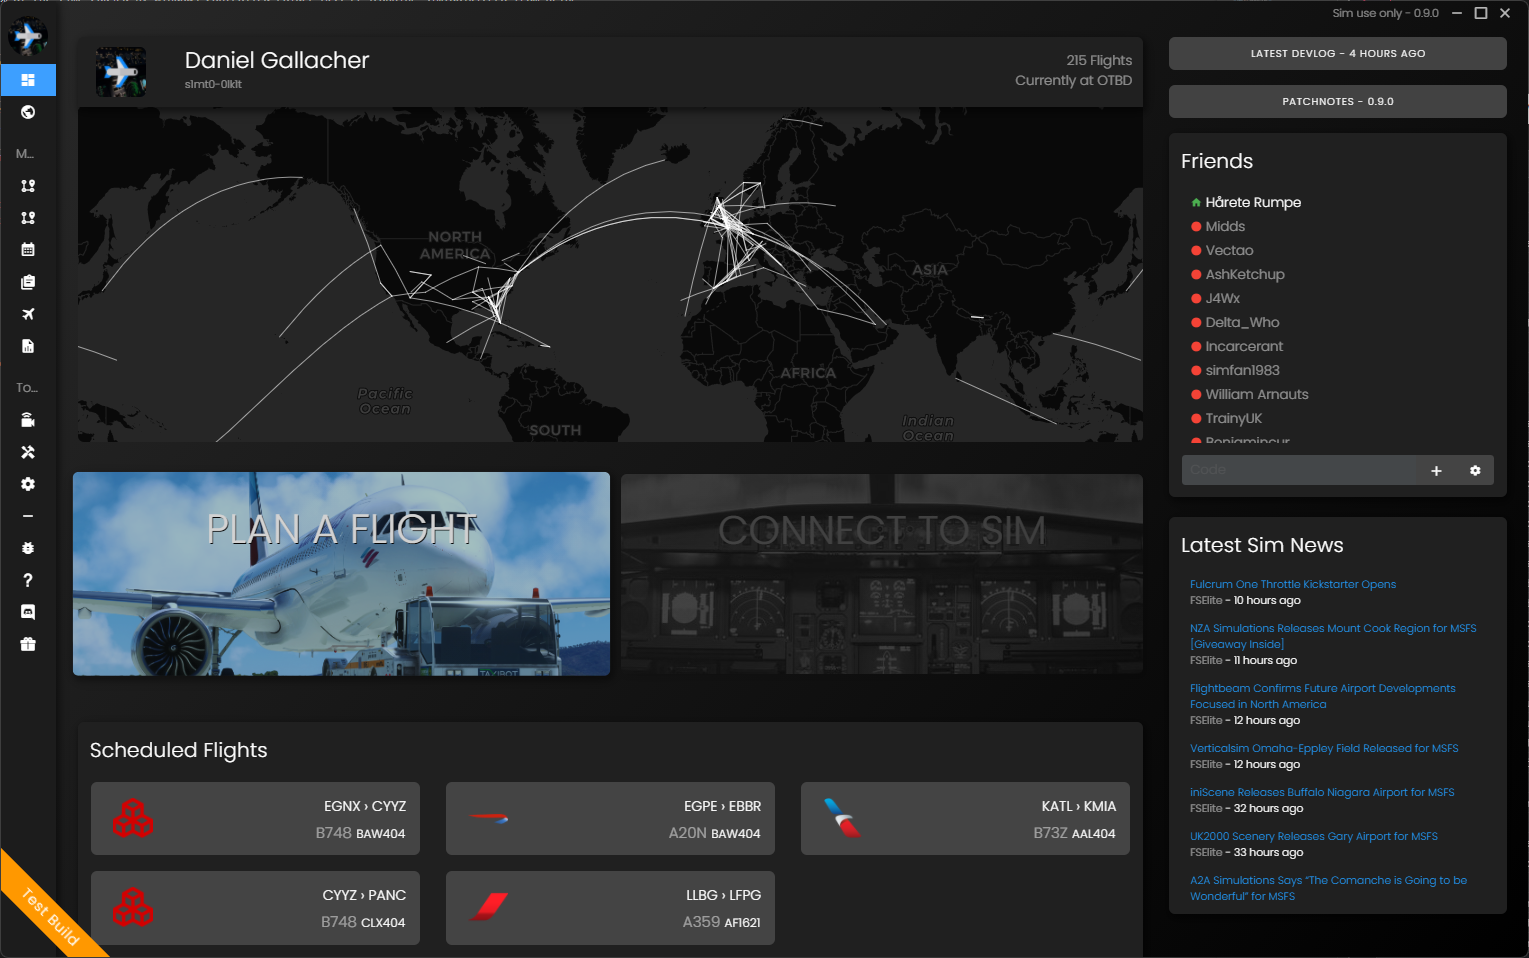The image size is (1529, 958).
Task: Open the Patchnotes 0.9.0 button
Action: pyautogui.click(x=1337, y=102)
